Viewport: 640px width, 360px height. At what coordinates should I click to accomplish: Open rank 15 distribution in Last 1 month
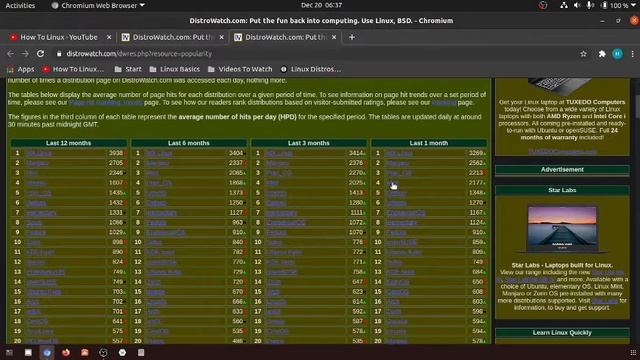pos(397,292)
